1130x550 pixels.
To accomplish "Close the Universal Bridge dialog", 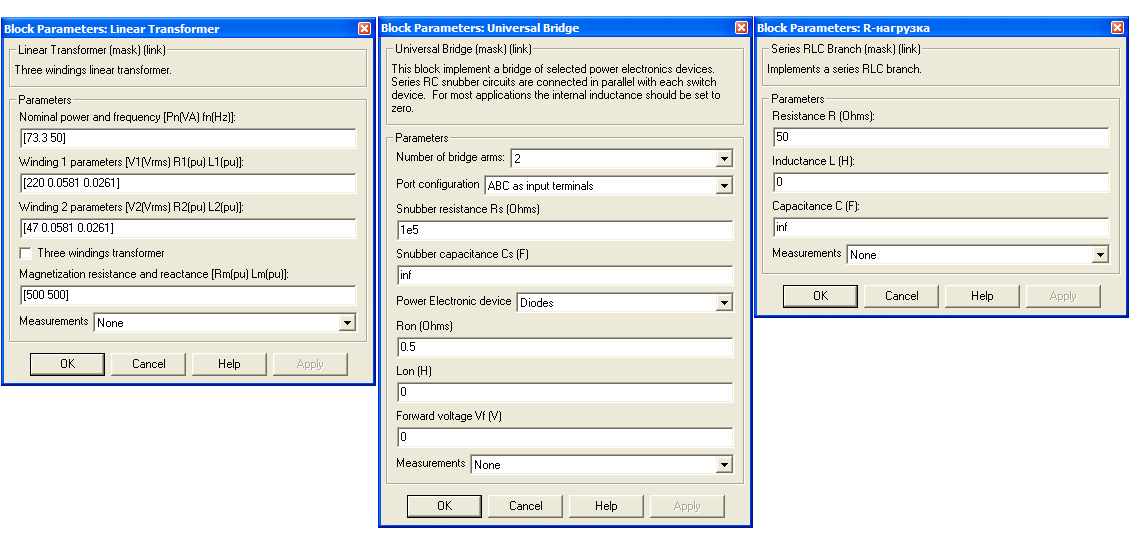I will pos(741,28).
